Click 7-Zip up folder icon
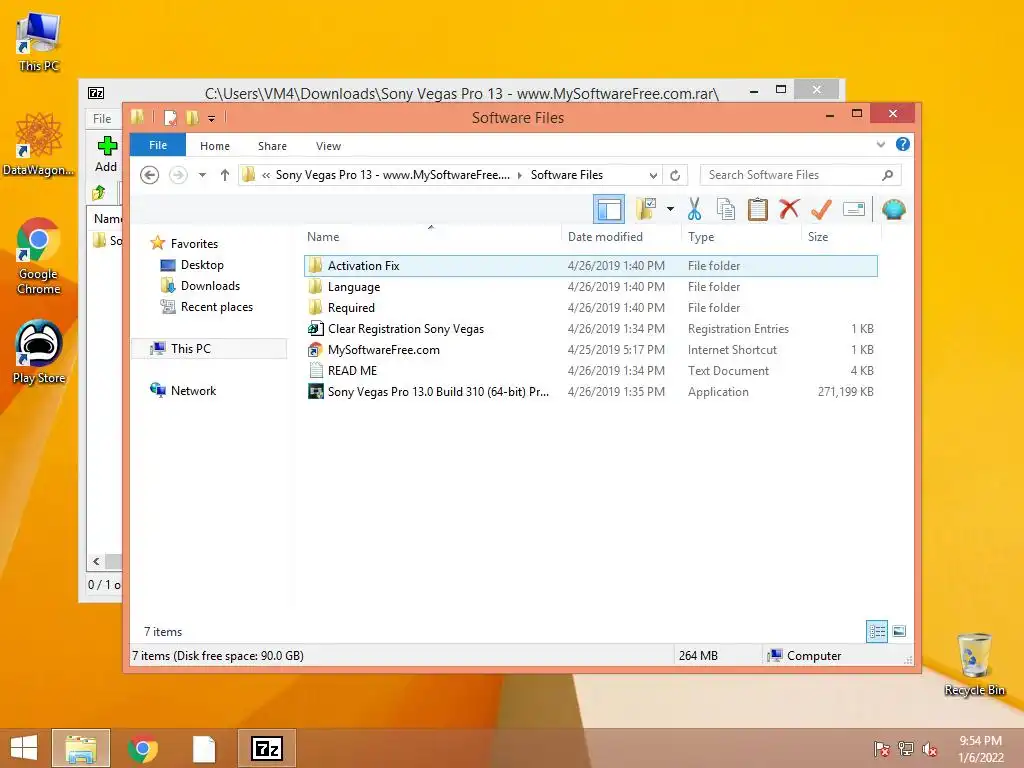 pyautogui.click(x=99, y=193)
